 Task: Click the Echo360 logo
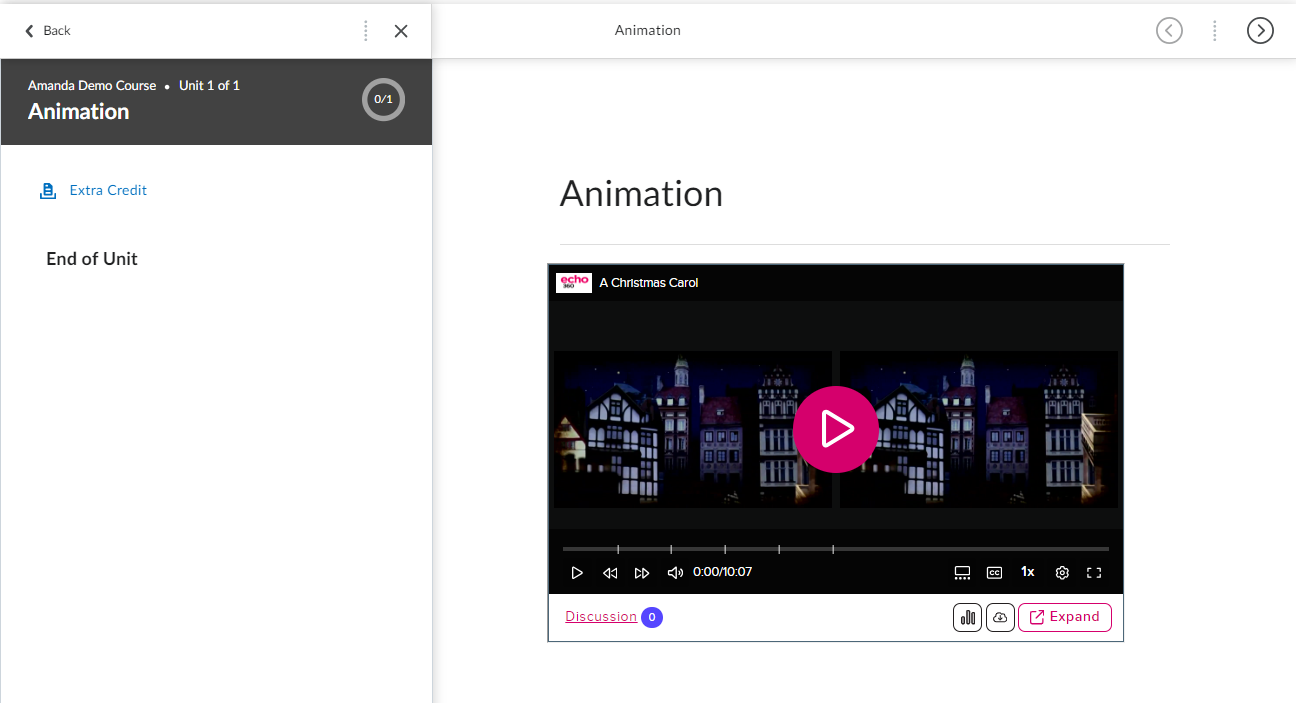tap(574, 283)
